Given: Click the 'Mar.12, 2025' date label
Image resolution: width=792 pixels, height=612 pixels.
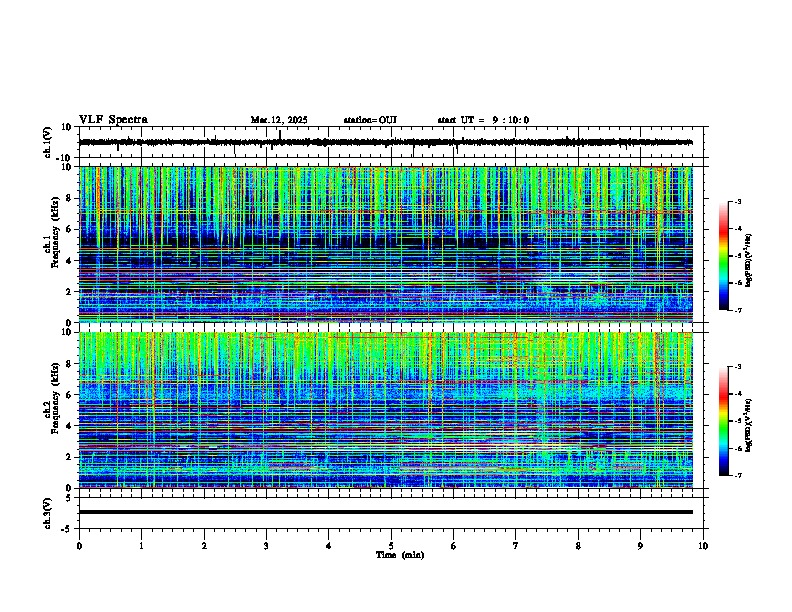Looking at the screenshot, I should coord(279,120).
